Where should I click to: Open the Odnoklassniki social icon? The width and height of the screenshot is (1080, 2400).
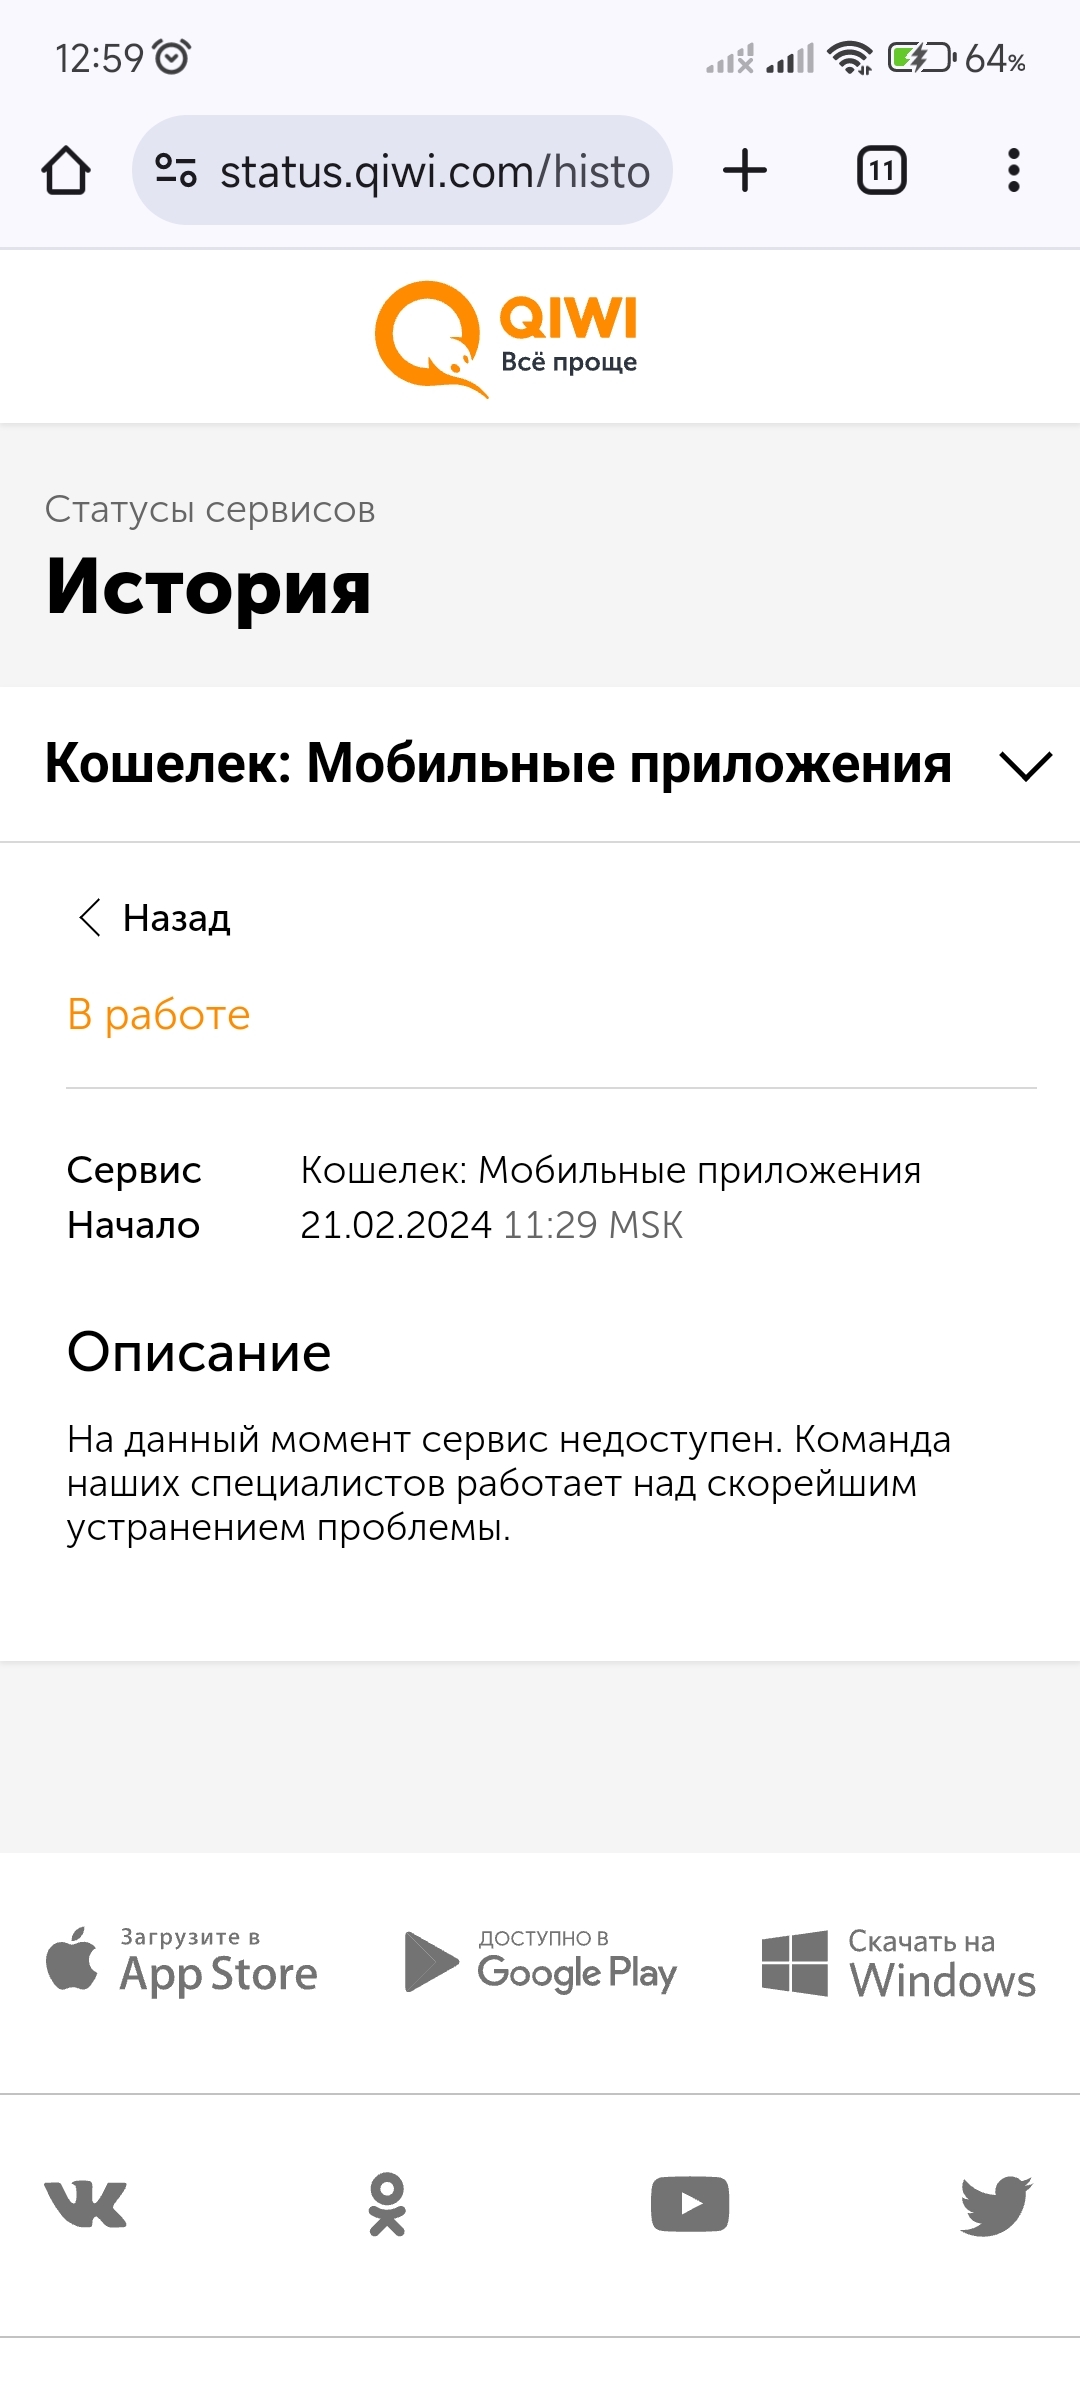pos(387,2204)
